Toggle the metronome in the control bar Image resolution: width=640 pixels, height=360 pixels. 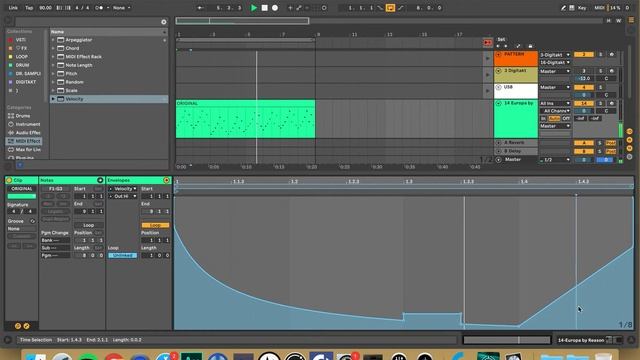click(99, 8)
